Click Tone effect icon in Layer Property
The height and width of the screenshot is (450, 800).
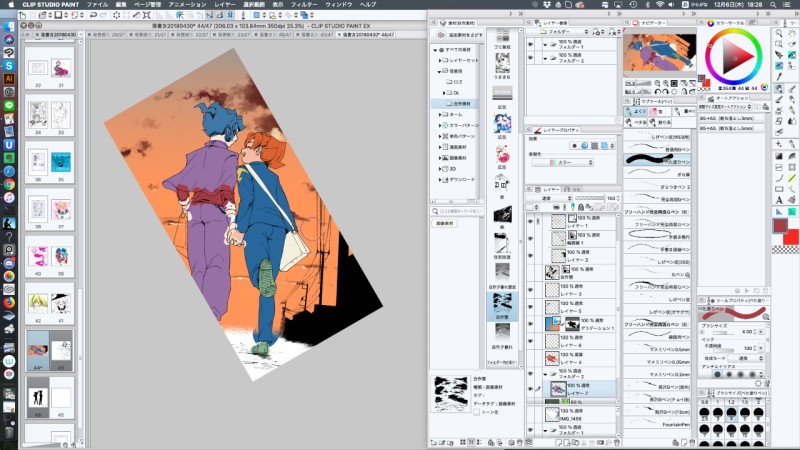[x=594, y=146]
